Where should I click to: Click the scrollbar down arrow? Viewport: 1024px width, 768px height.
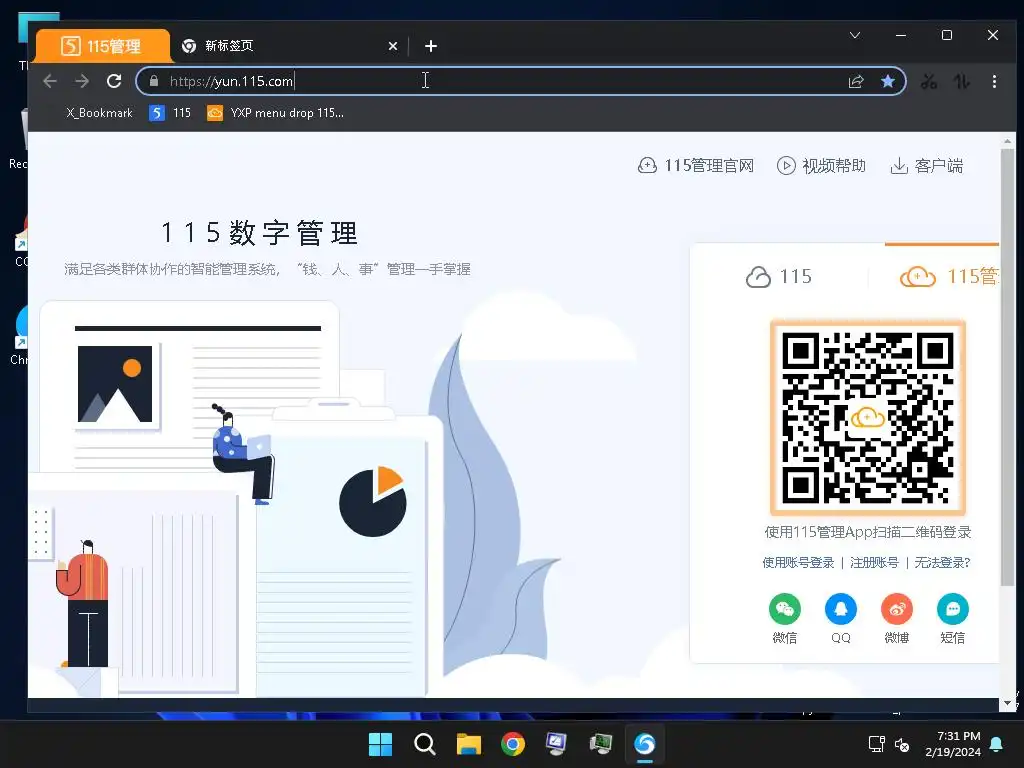pyautogui.click(x=1008, y=703)
